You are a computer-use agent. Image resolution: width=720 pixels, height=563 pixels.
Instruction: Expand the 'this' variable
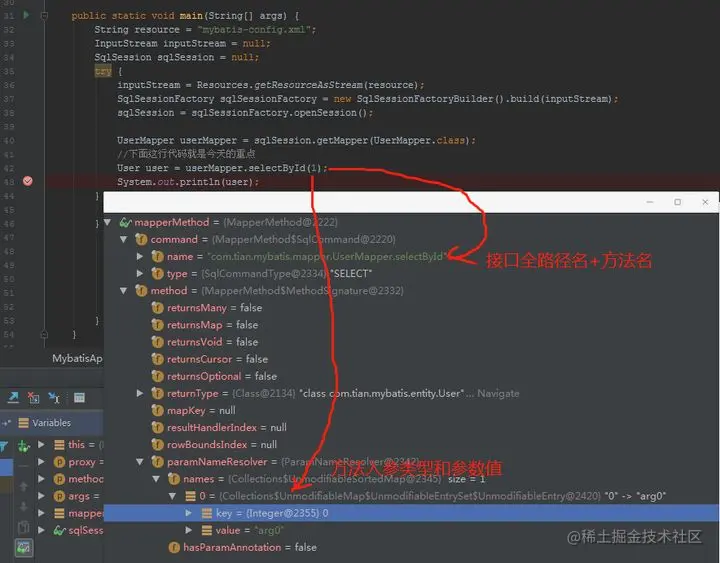tap(41, 445)
